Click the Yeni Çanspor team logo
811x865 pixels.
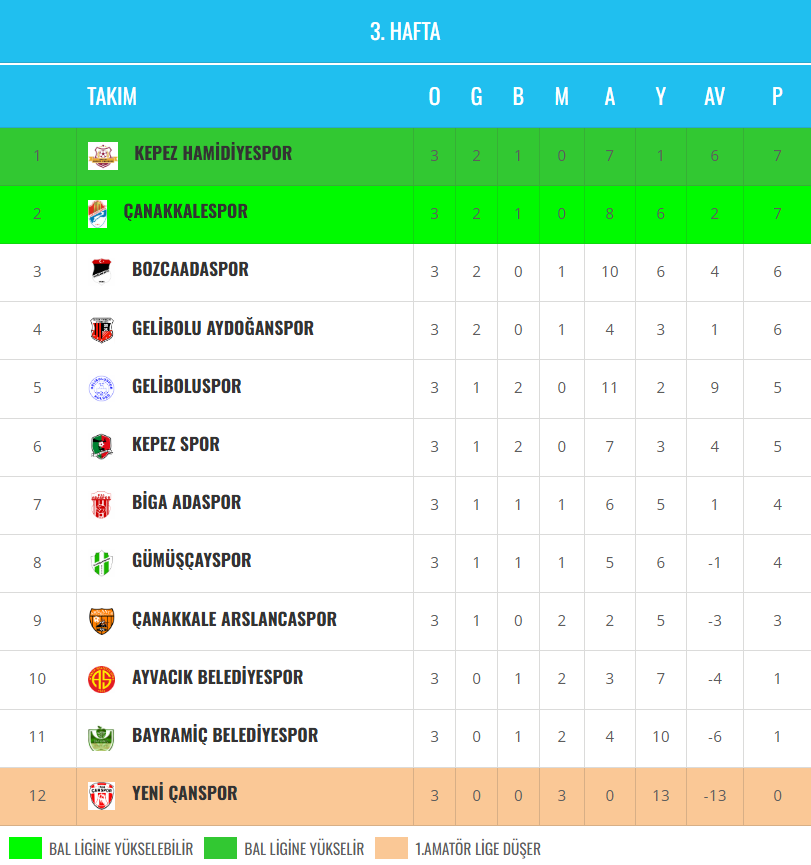click(x=101, y=795)
